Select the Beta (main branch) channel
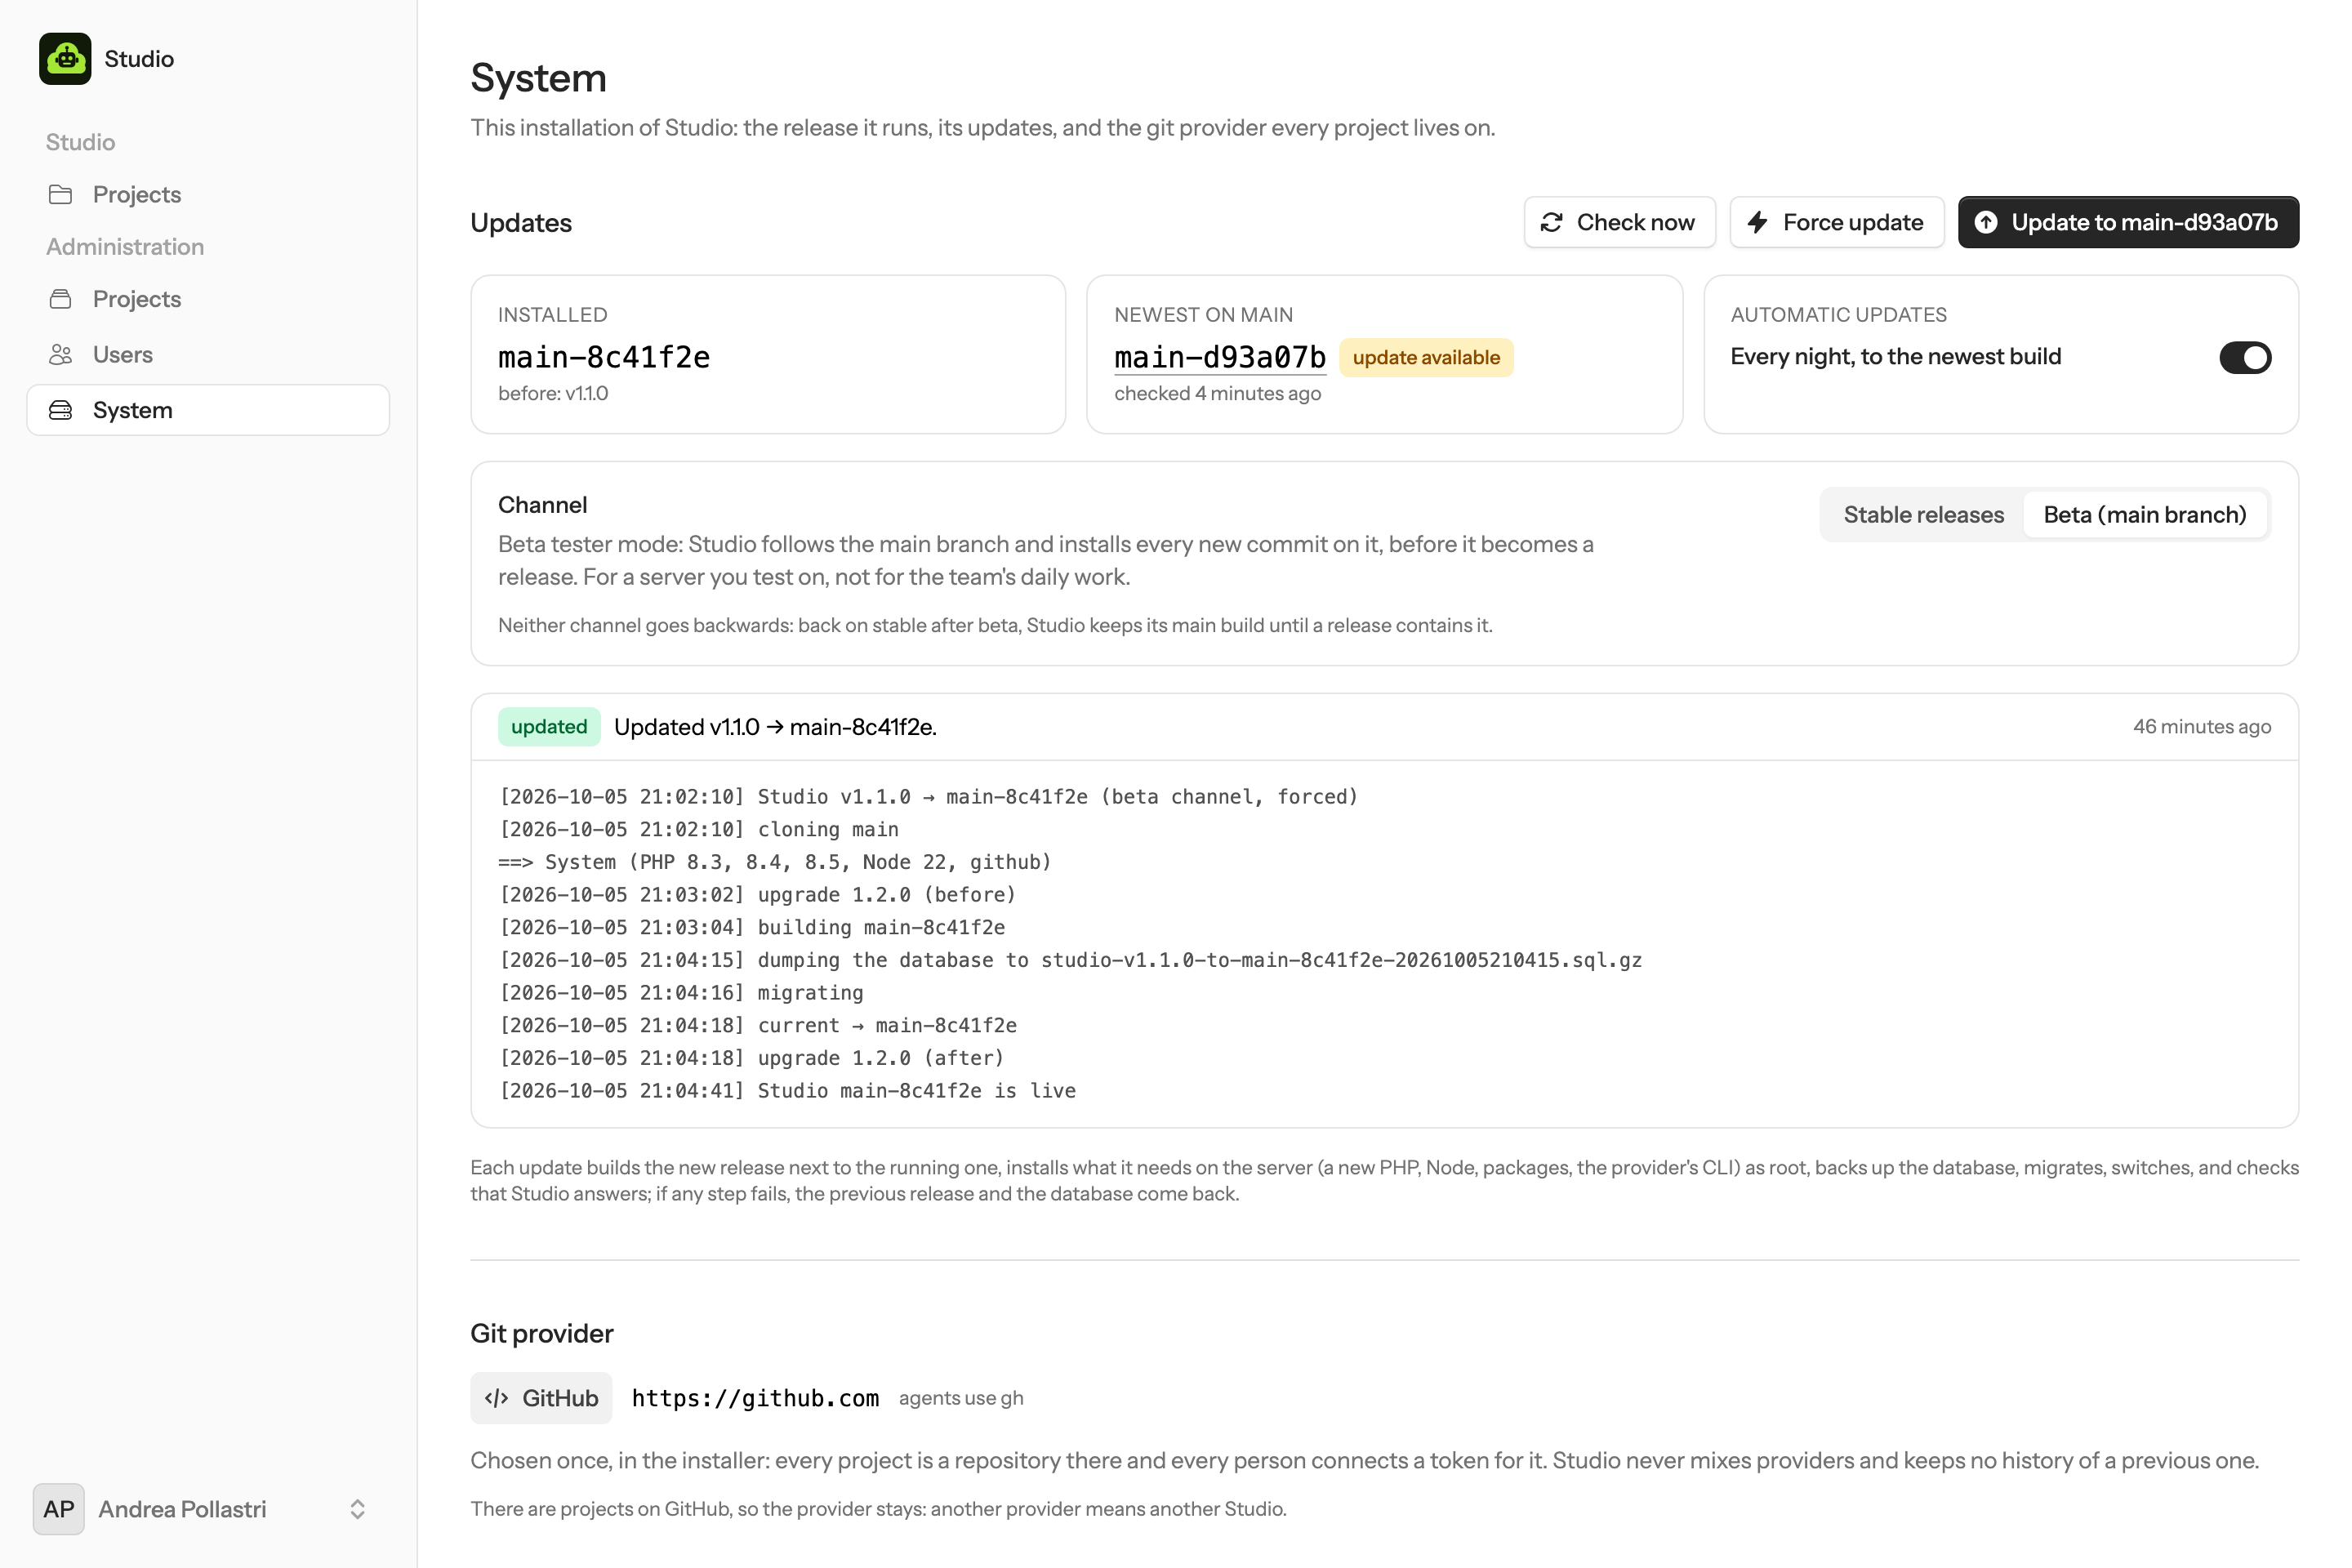Screen dimensions: 2352x1568 point(2145,515)
